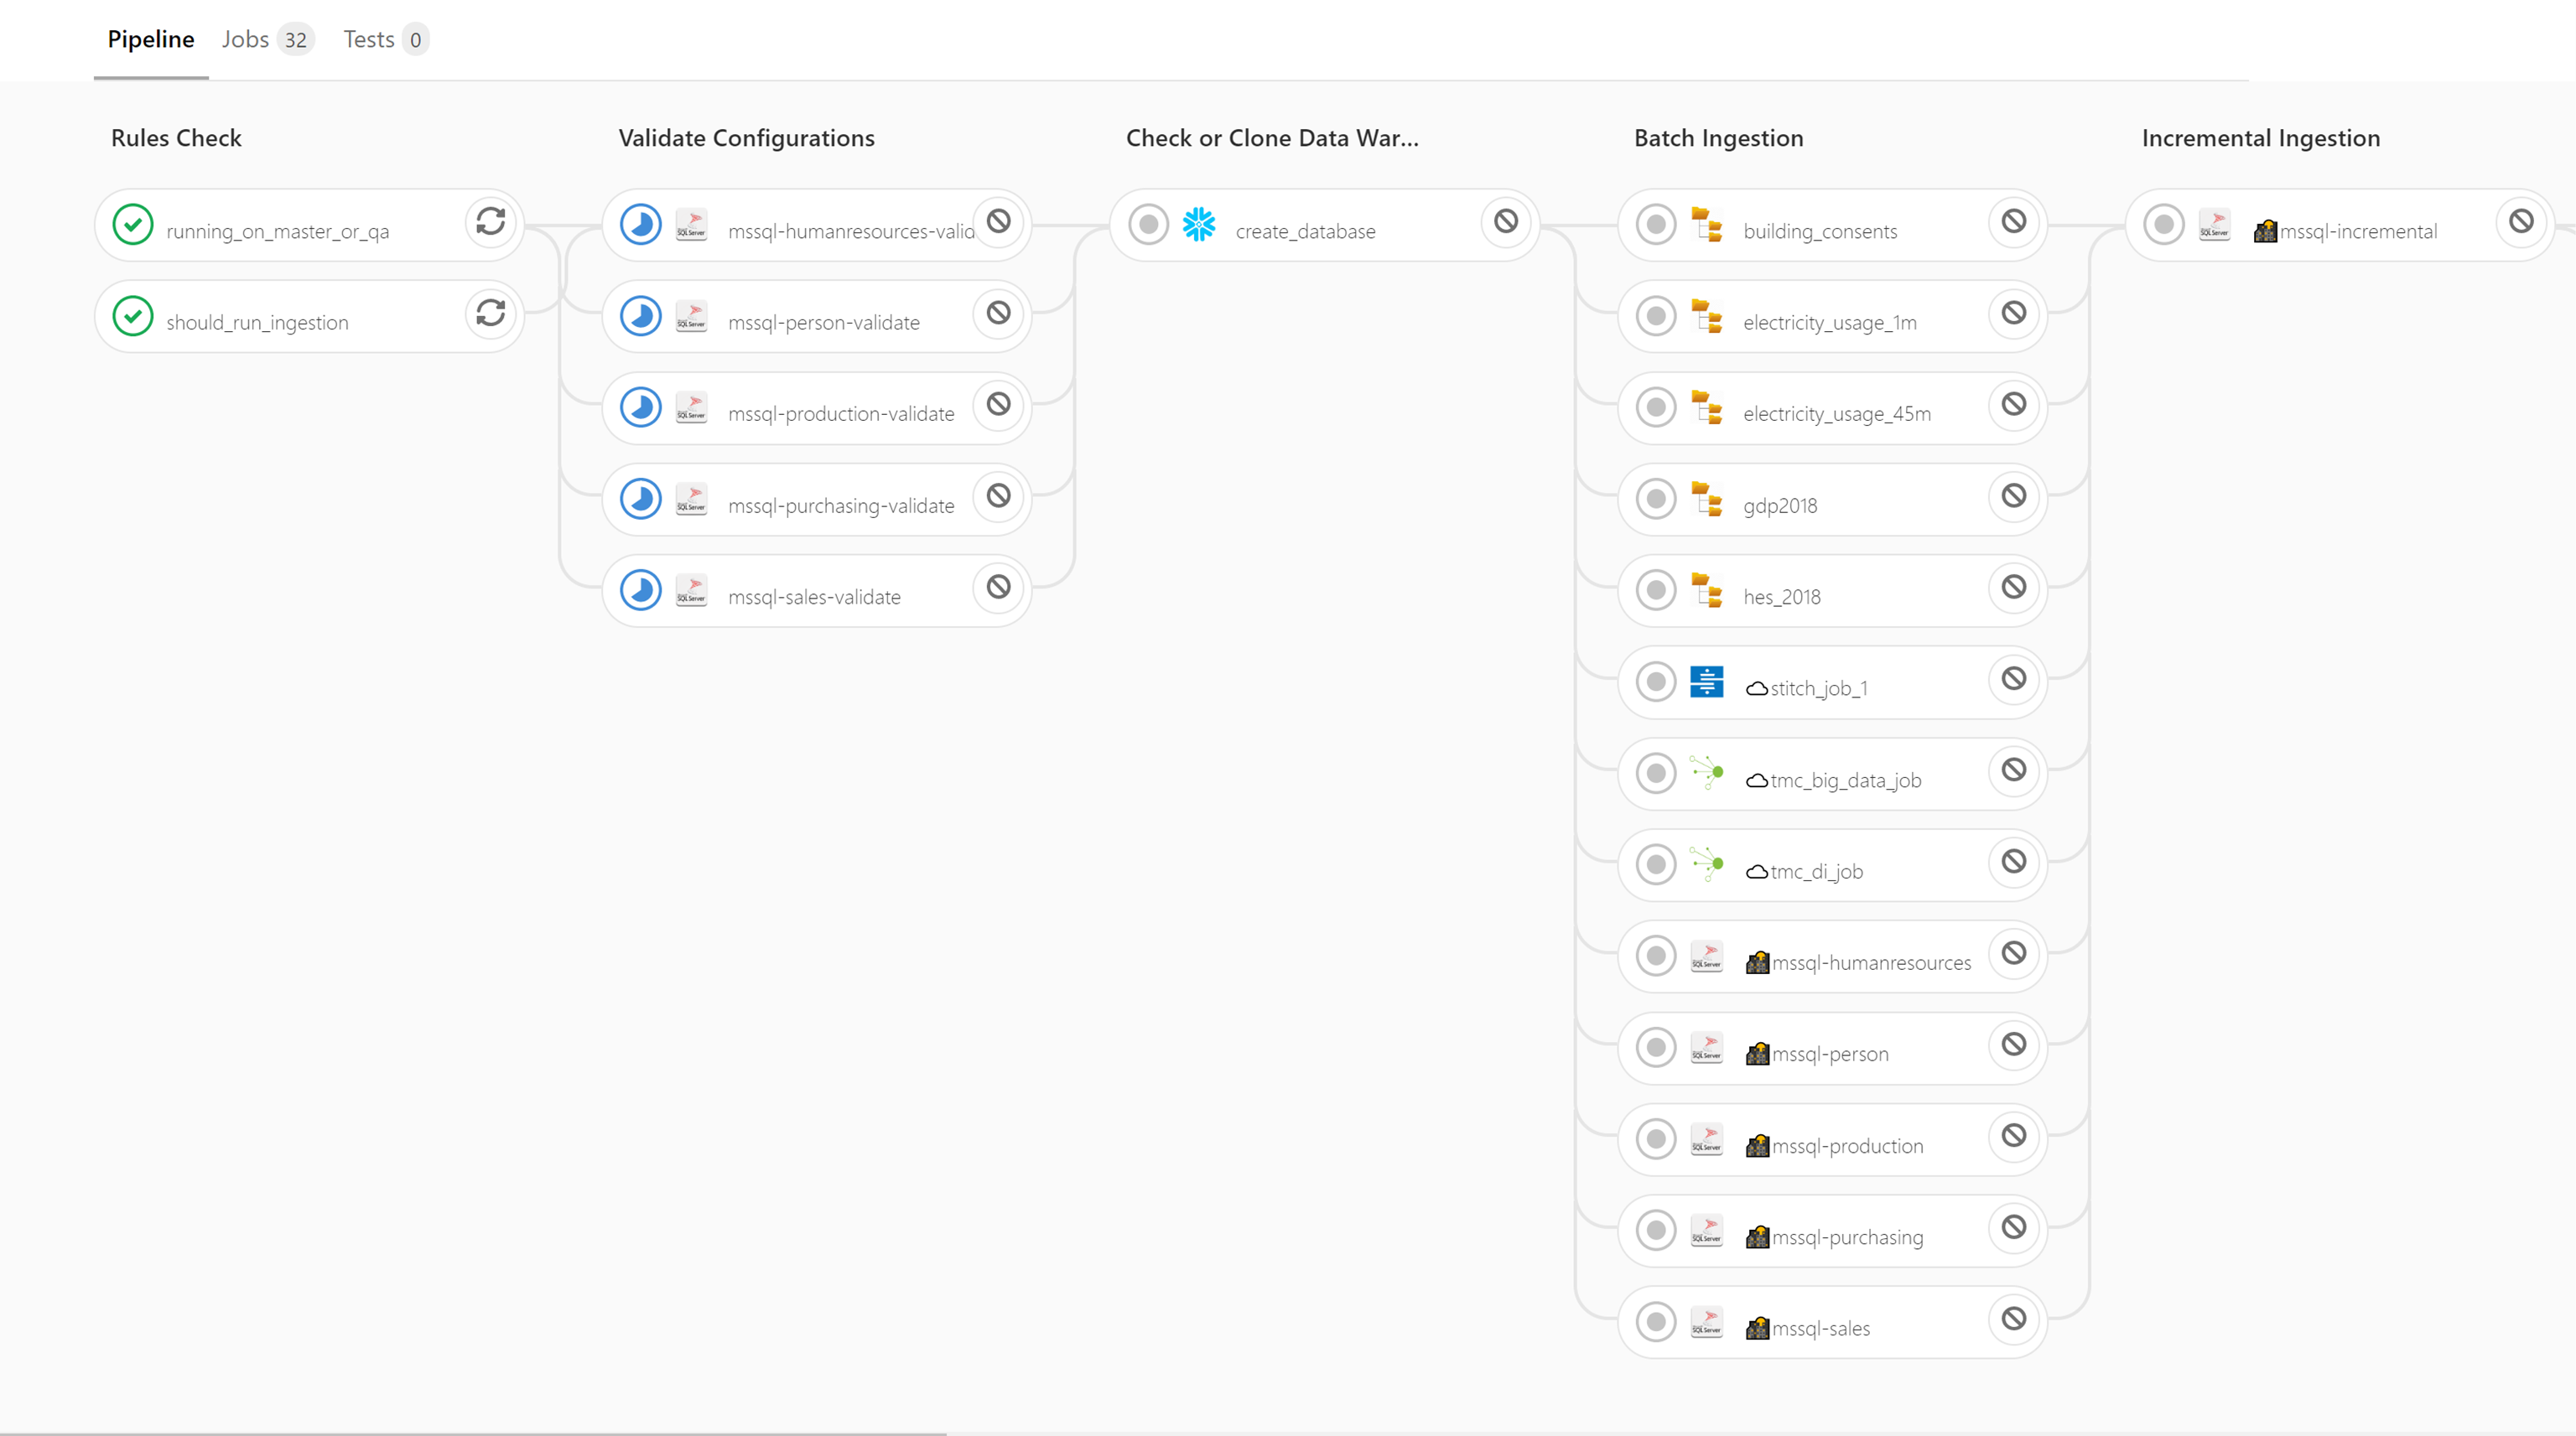Click the SQL Server icon on mssql-person-validate
Viewport: 2576px width, 1436px height.
[691, 315]
